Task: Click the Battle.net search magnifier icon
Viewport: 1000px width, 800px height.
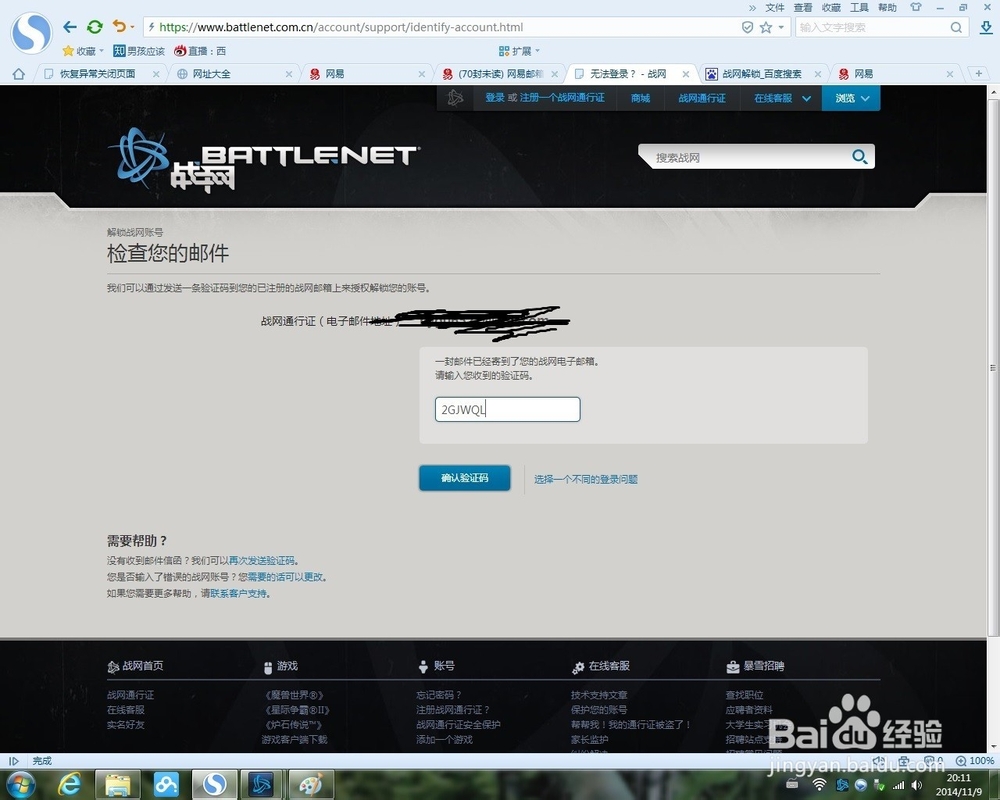Action: click(860, 156)
